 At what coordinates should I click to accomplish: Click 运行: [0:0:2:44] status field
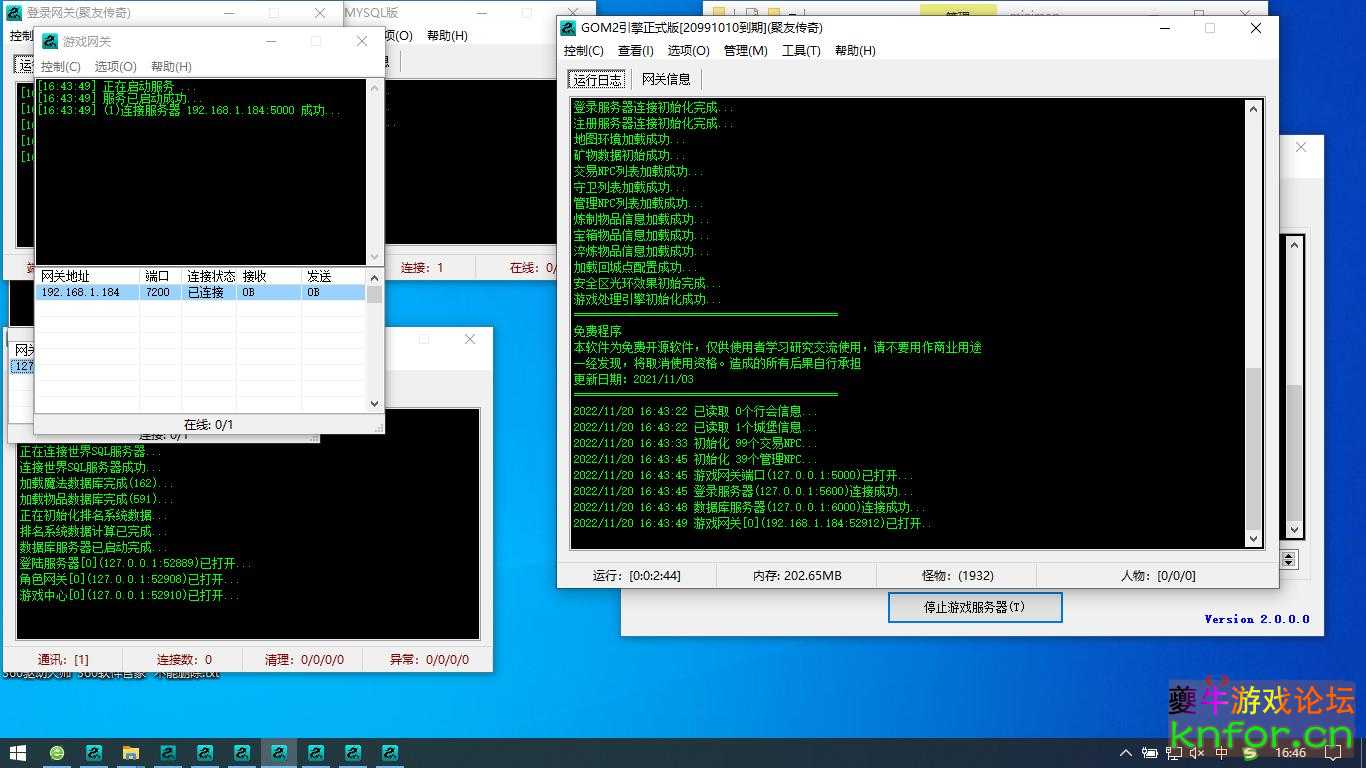pos(637,575)
